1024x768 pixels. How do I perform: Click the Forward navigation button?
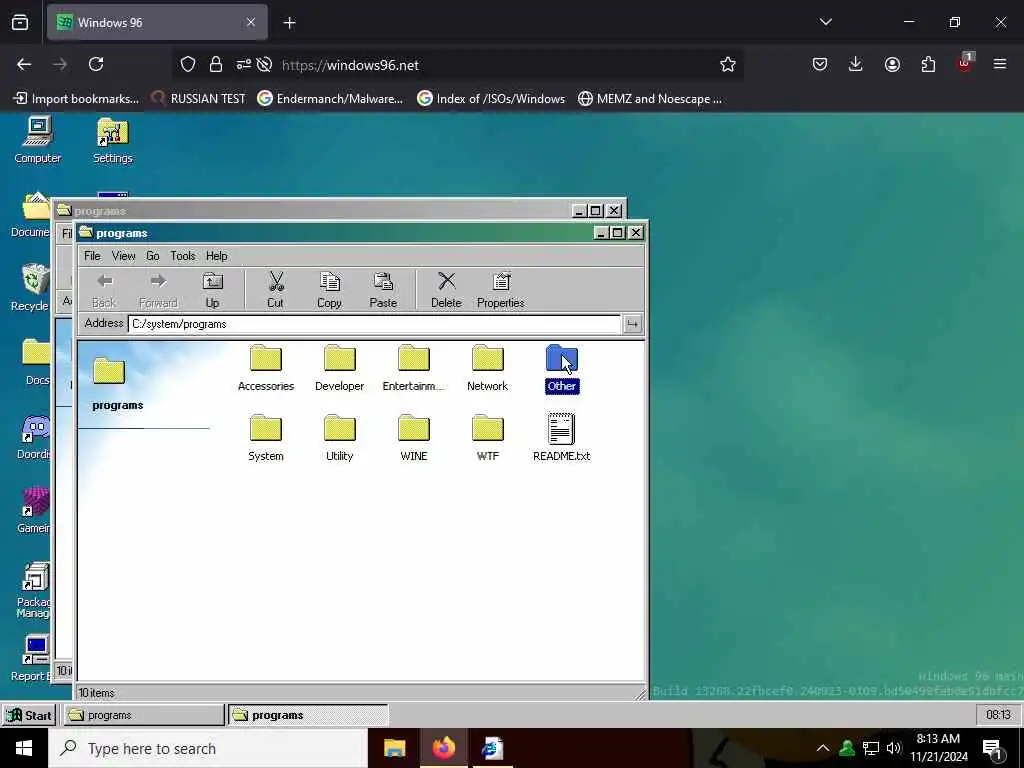click(x=158, y=290)
